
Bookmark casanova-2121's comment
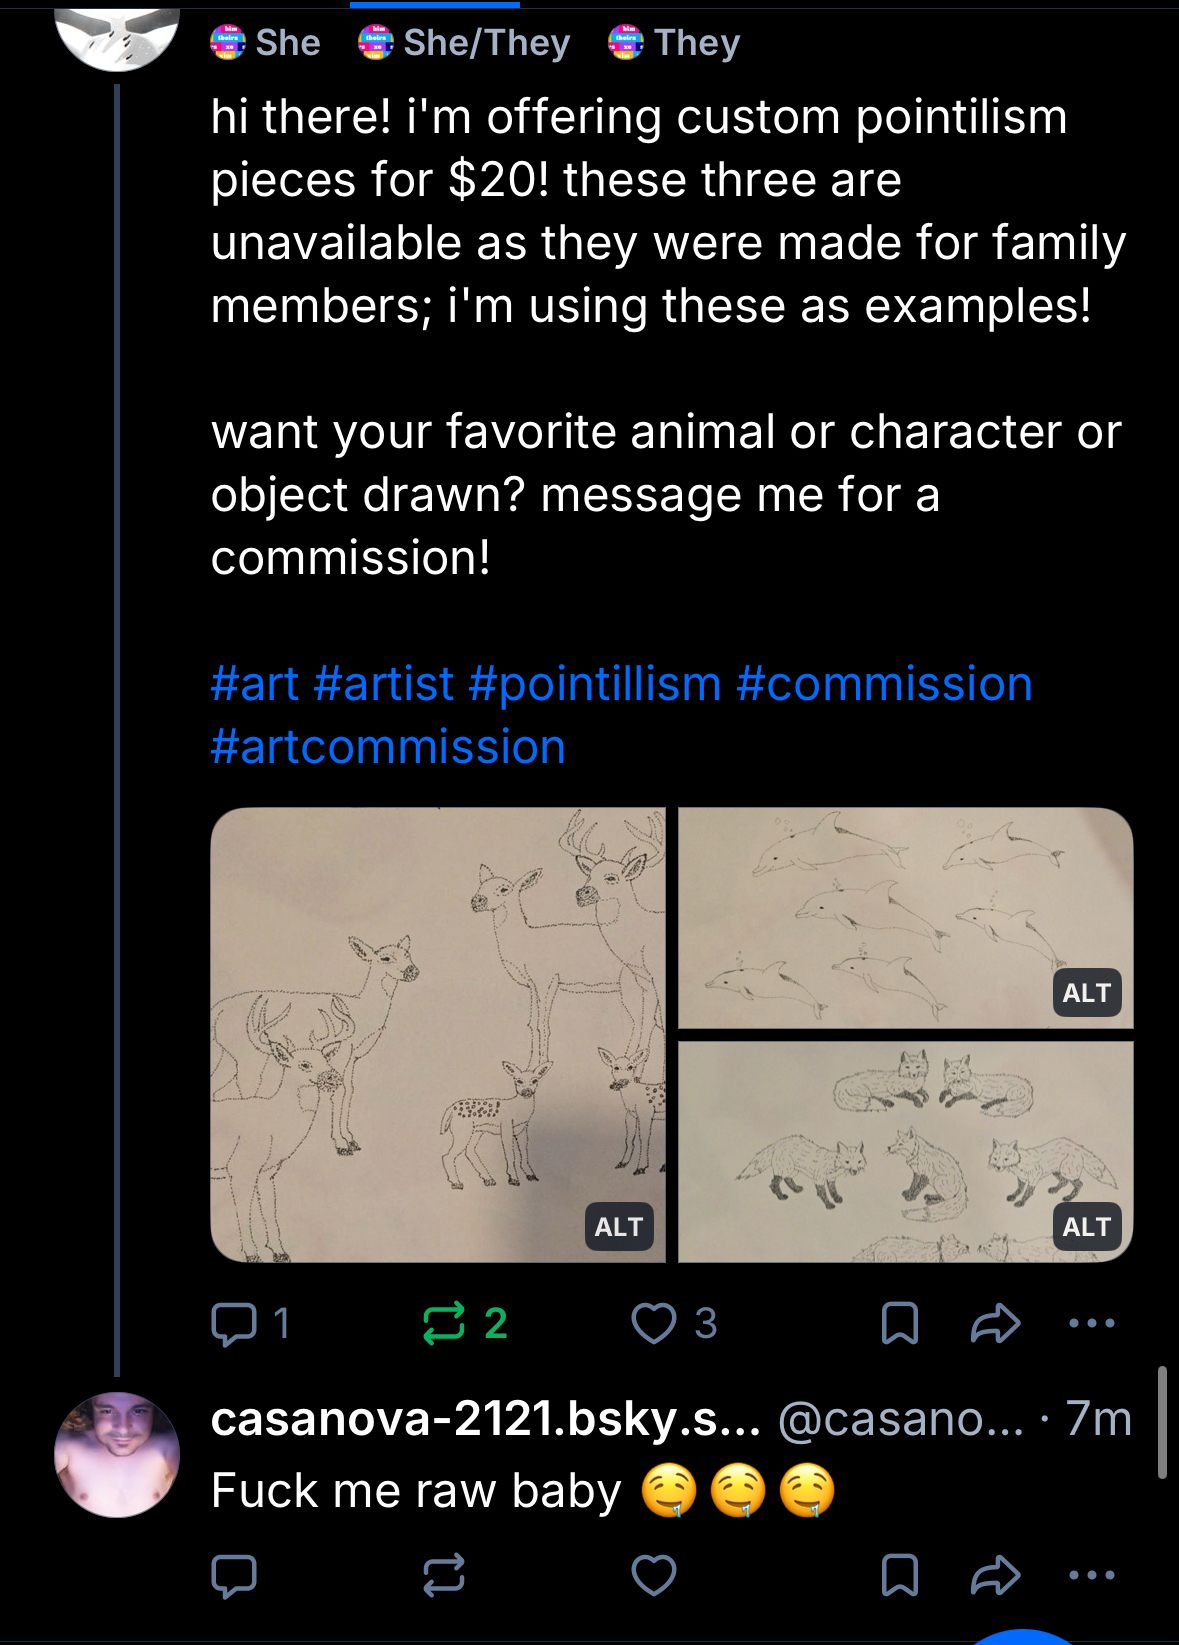pos(899,1576)
